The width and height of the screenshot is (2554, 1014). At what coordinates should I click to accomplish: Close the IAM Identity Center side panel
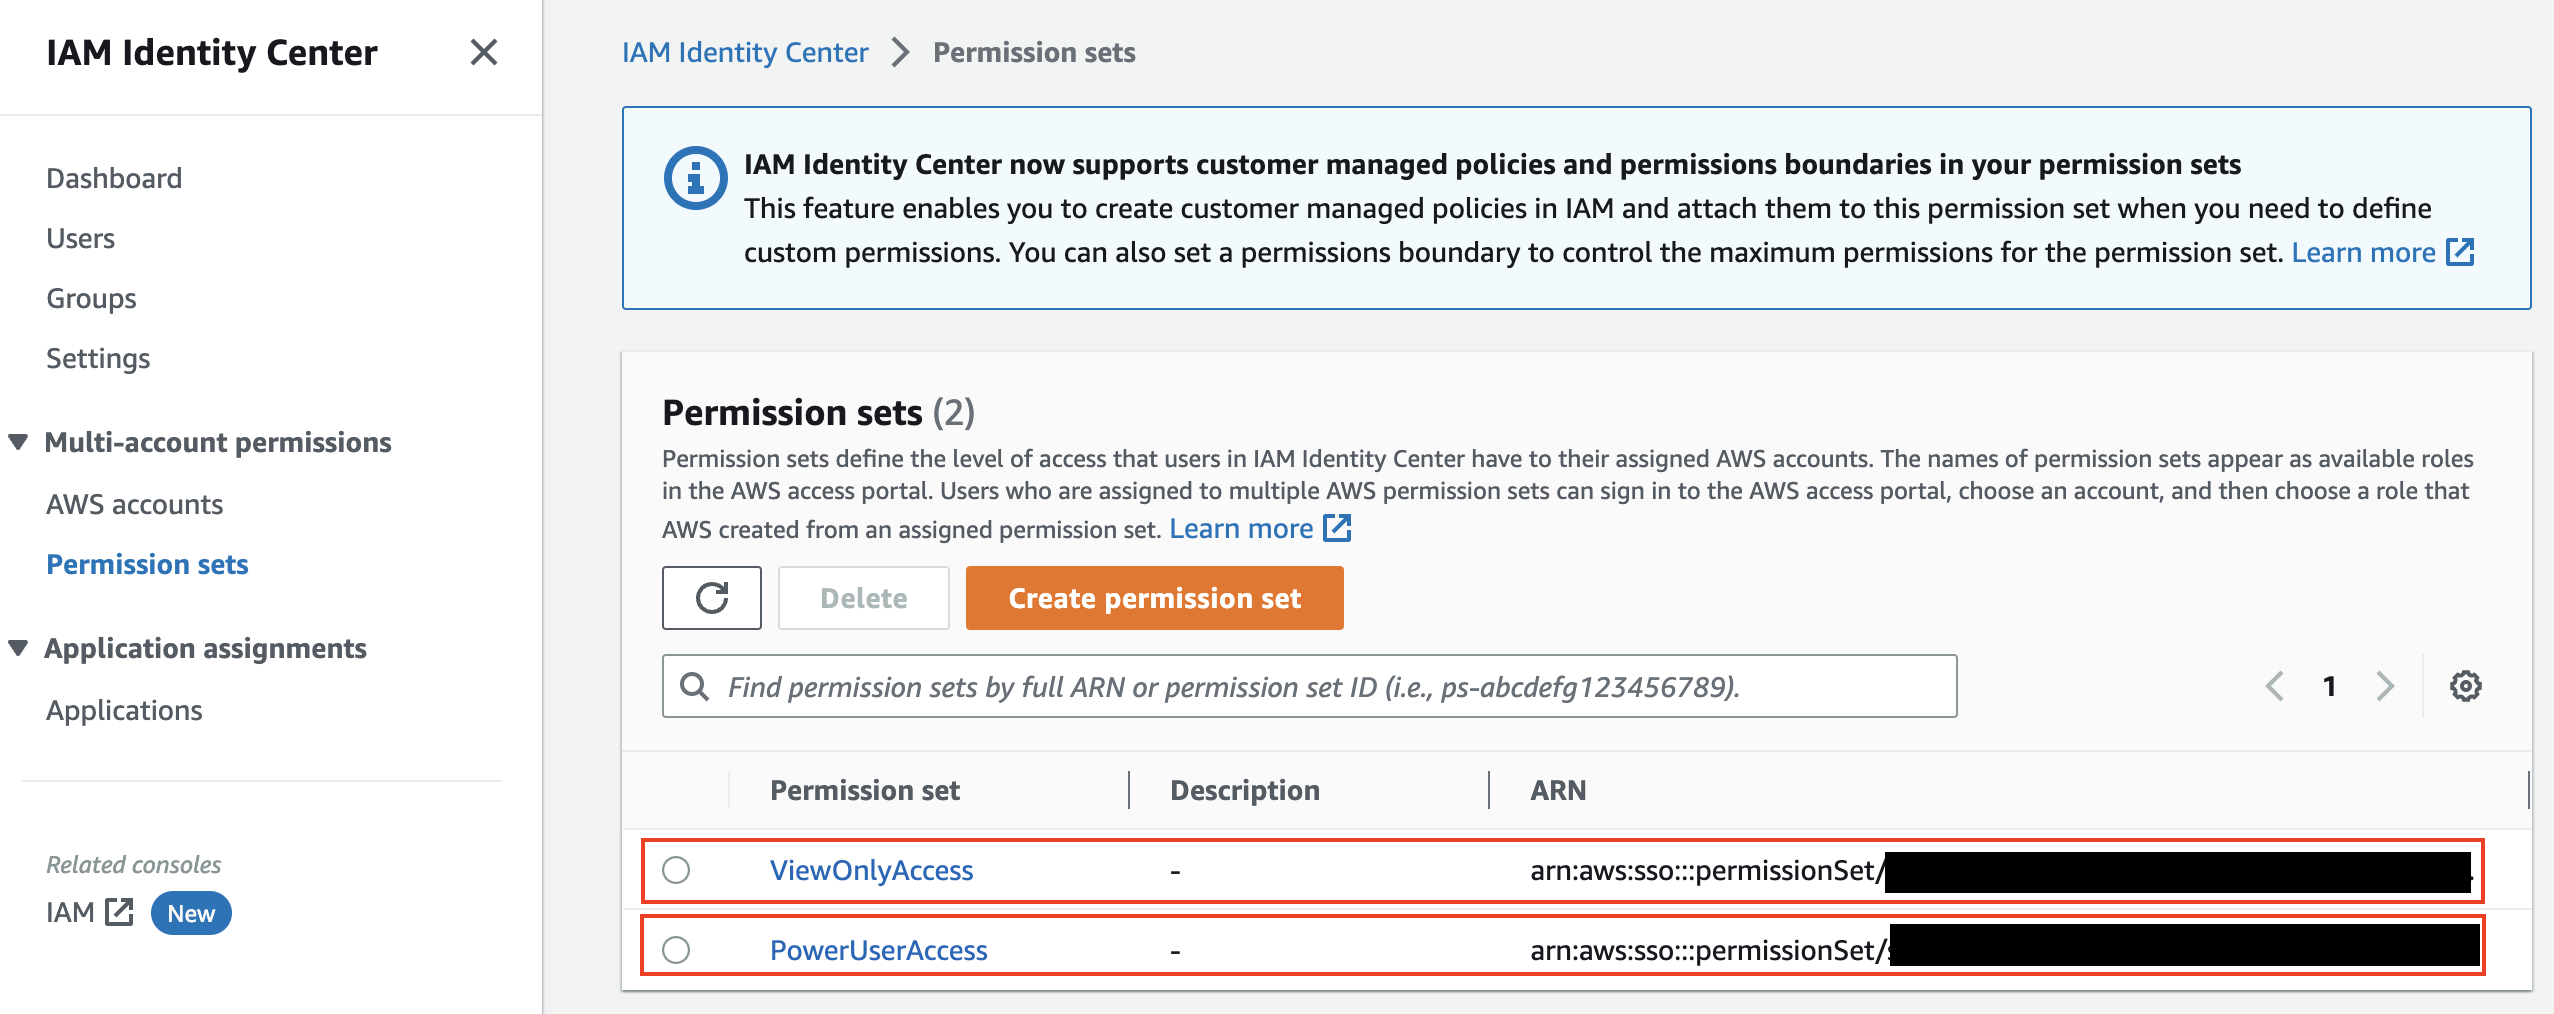pos(484,52)
